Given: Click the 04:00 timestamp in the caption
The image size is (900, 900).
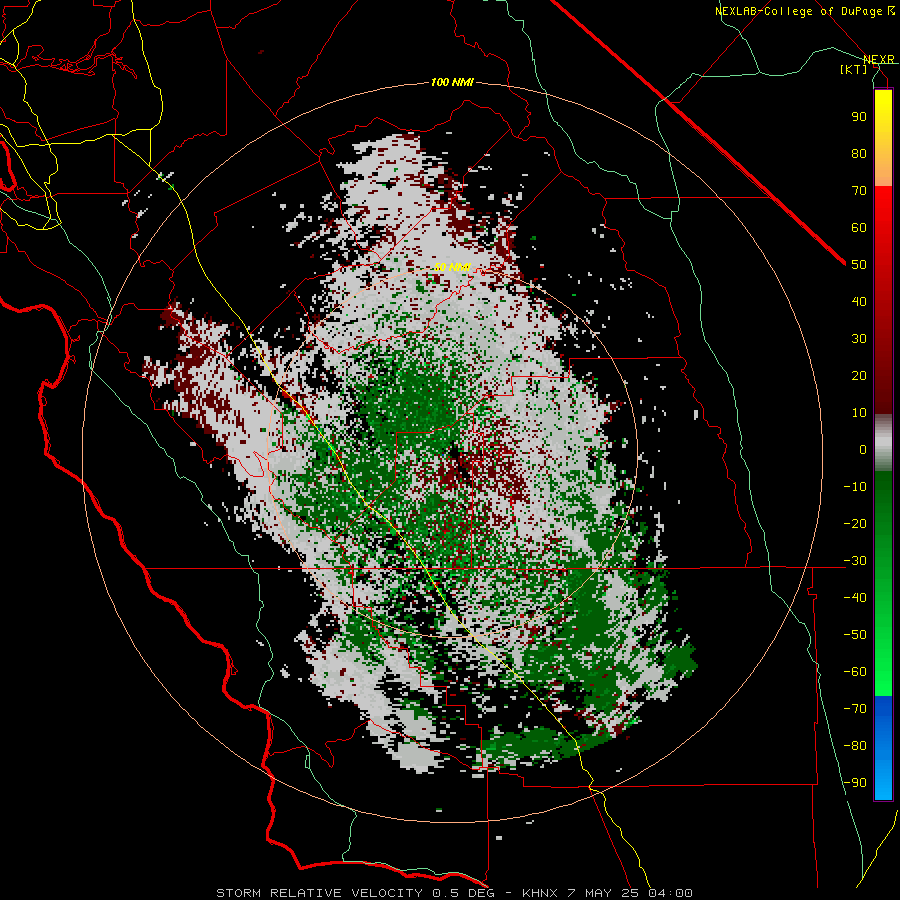Looking at the screenshot, I should (x=670, y=893).
